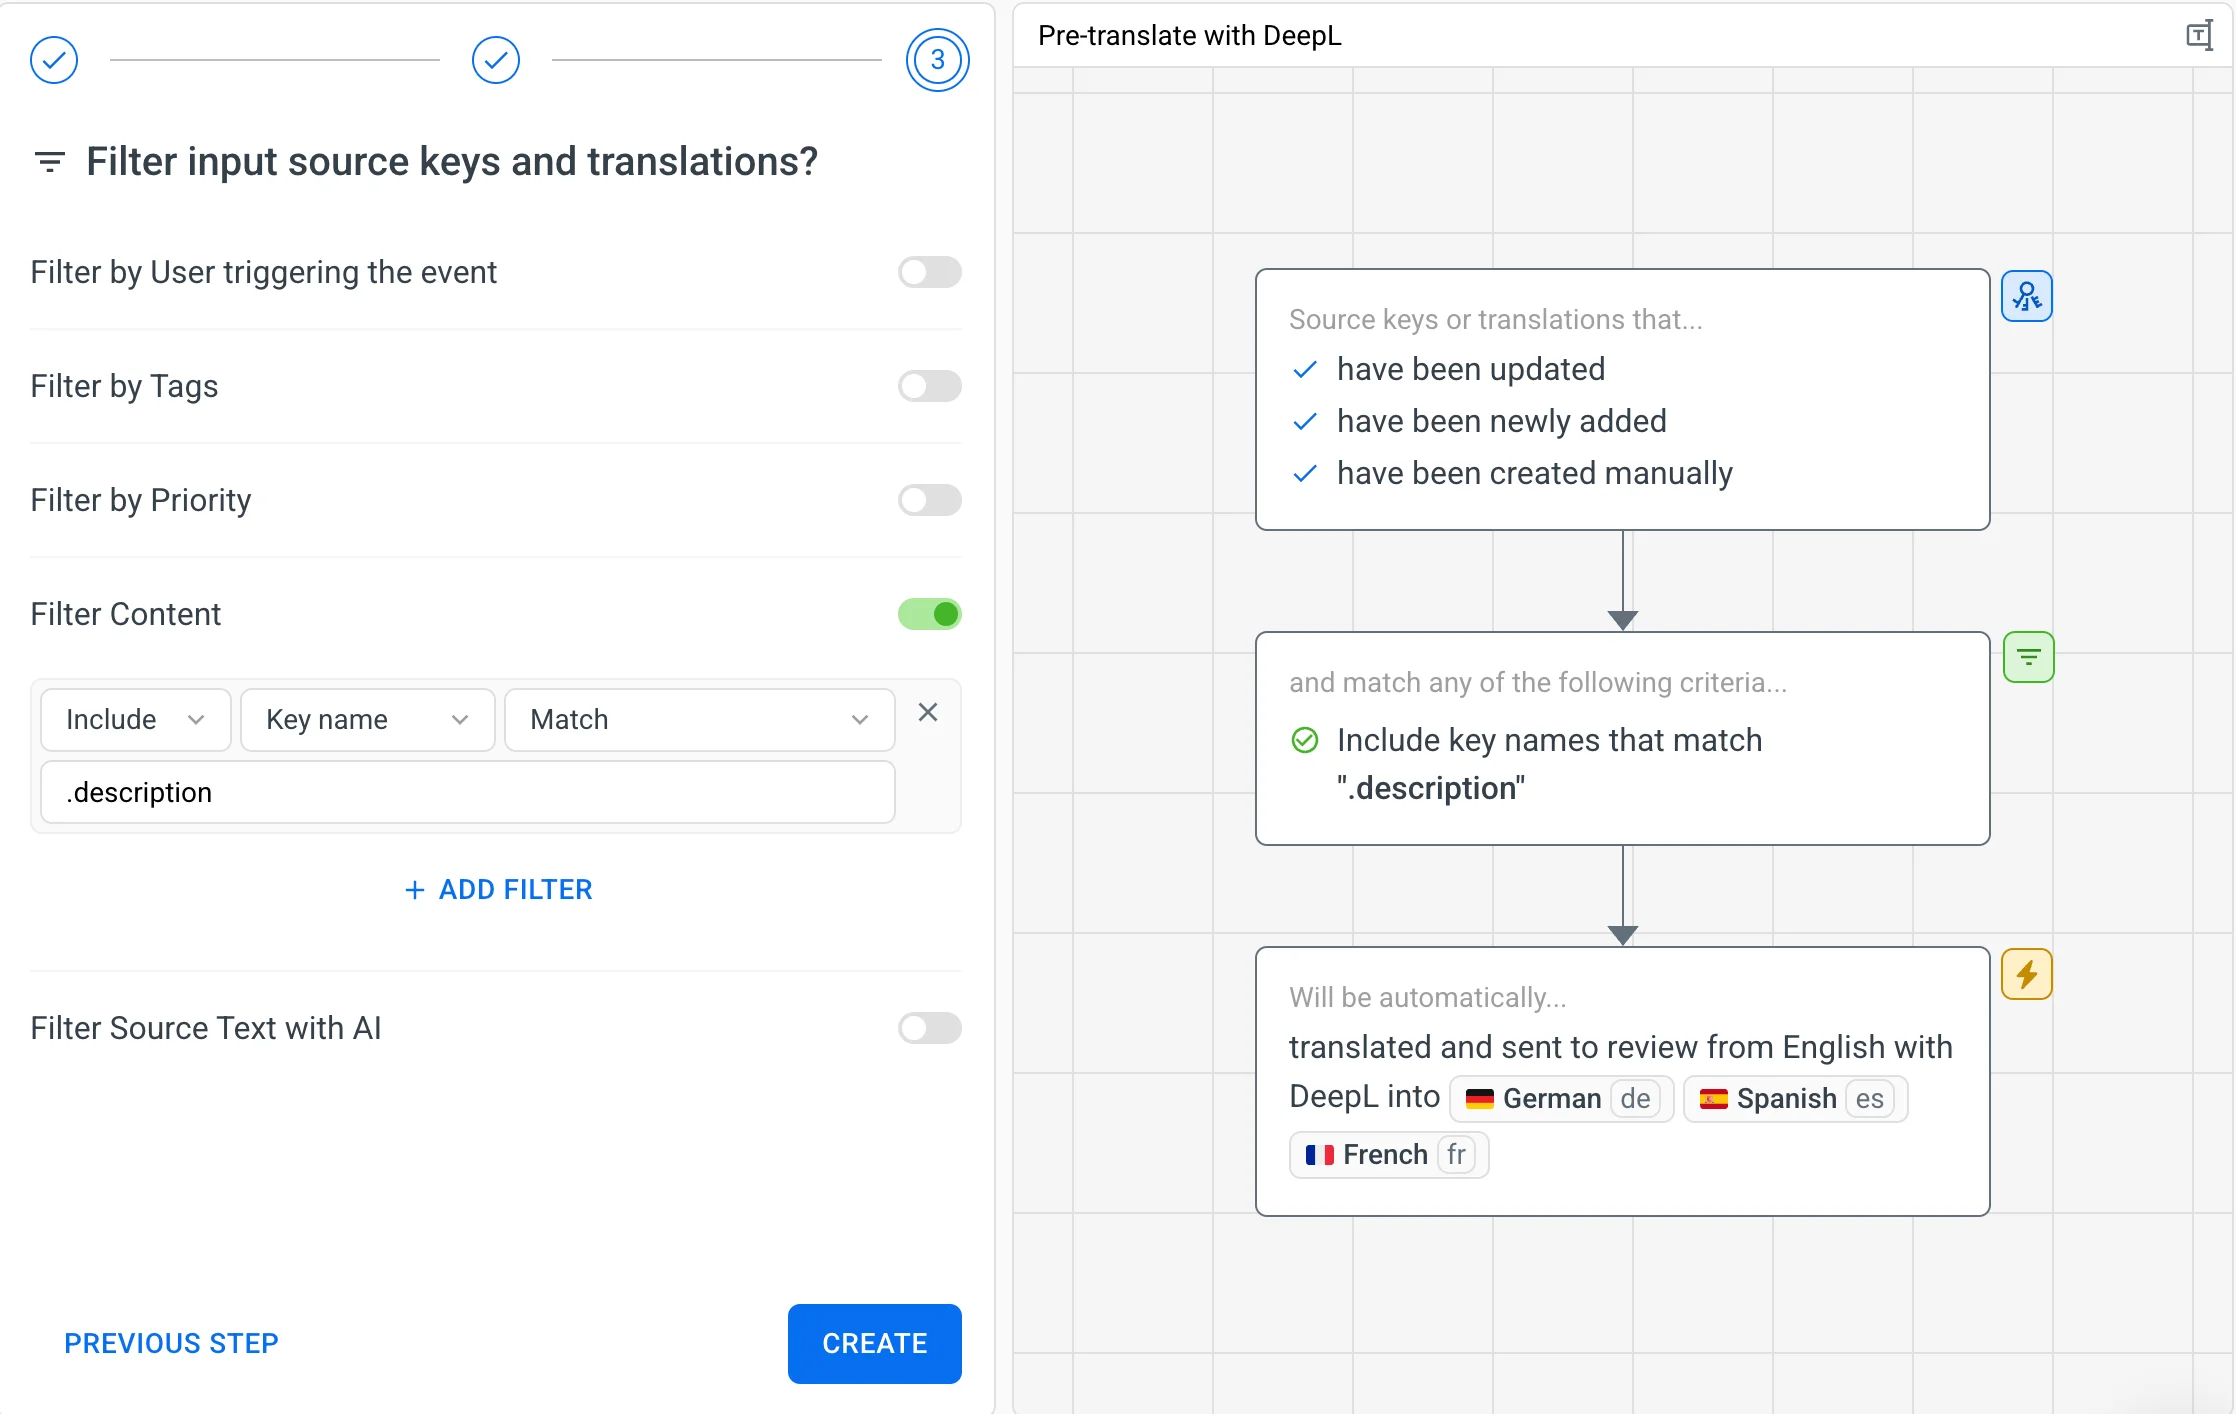Enable Filter Source Text with AI
The height and width of the screenshot is (1414, 2236).
pos(929,1028)
